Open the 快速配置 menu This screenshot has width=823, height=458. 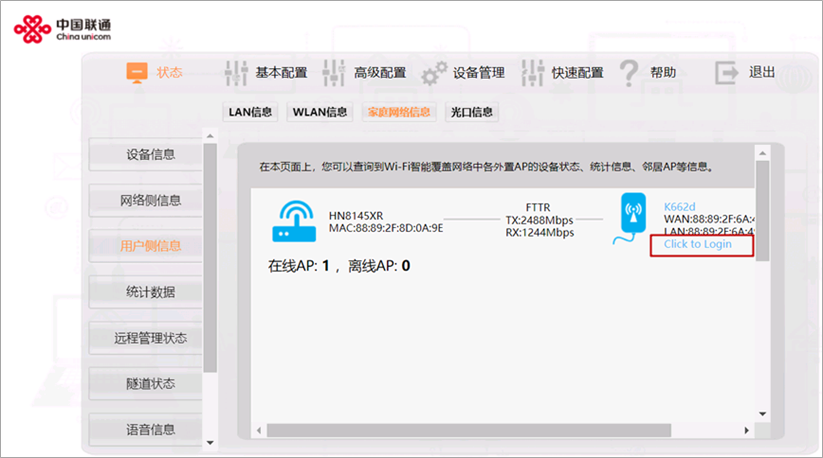coord(577,72)
